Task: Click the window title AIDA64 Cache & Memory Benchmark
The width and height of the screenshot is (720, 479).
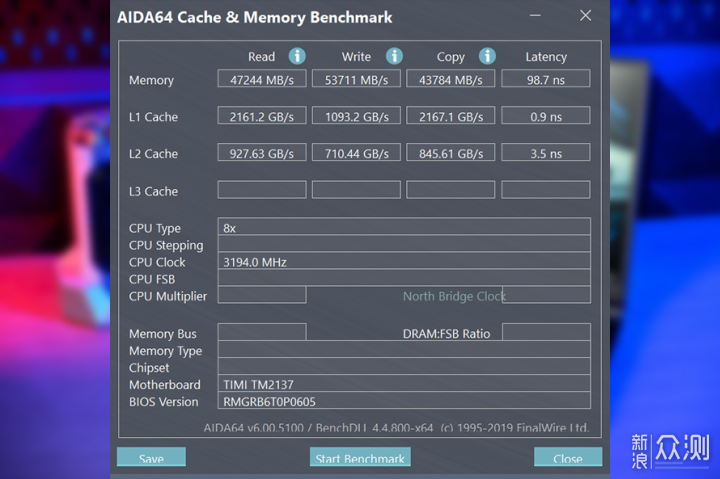Action: pos(254,17)
